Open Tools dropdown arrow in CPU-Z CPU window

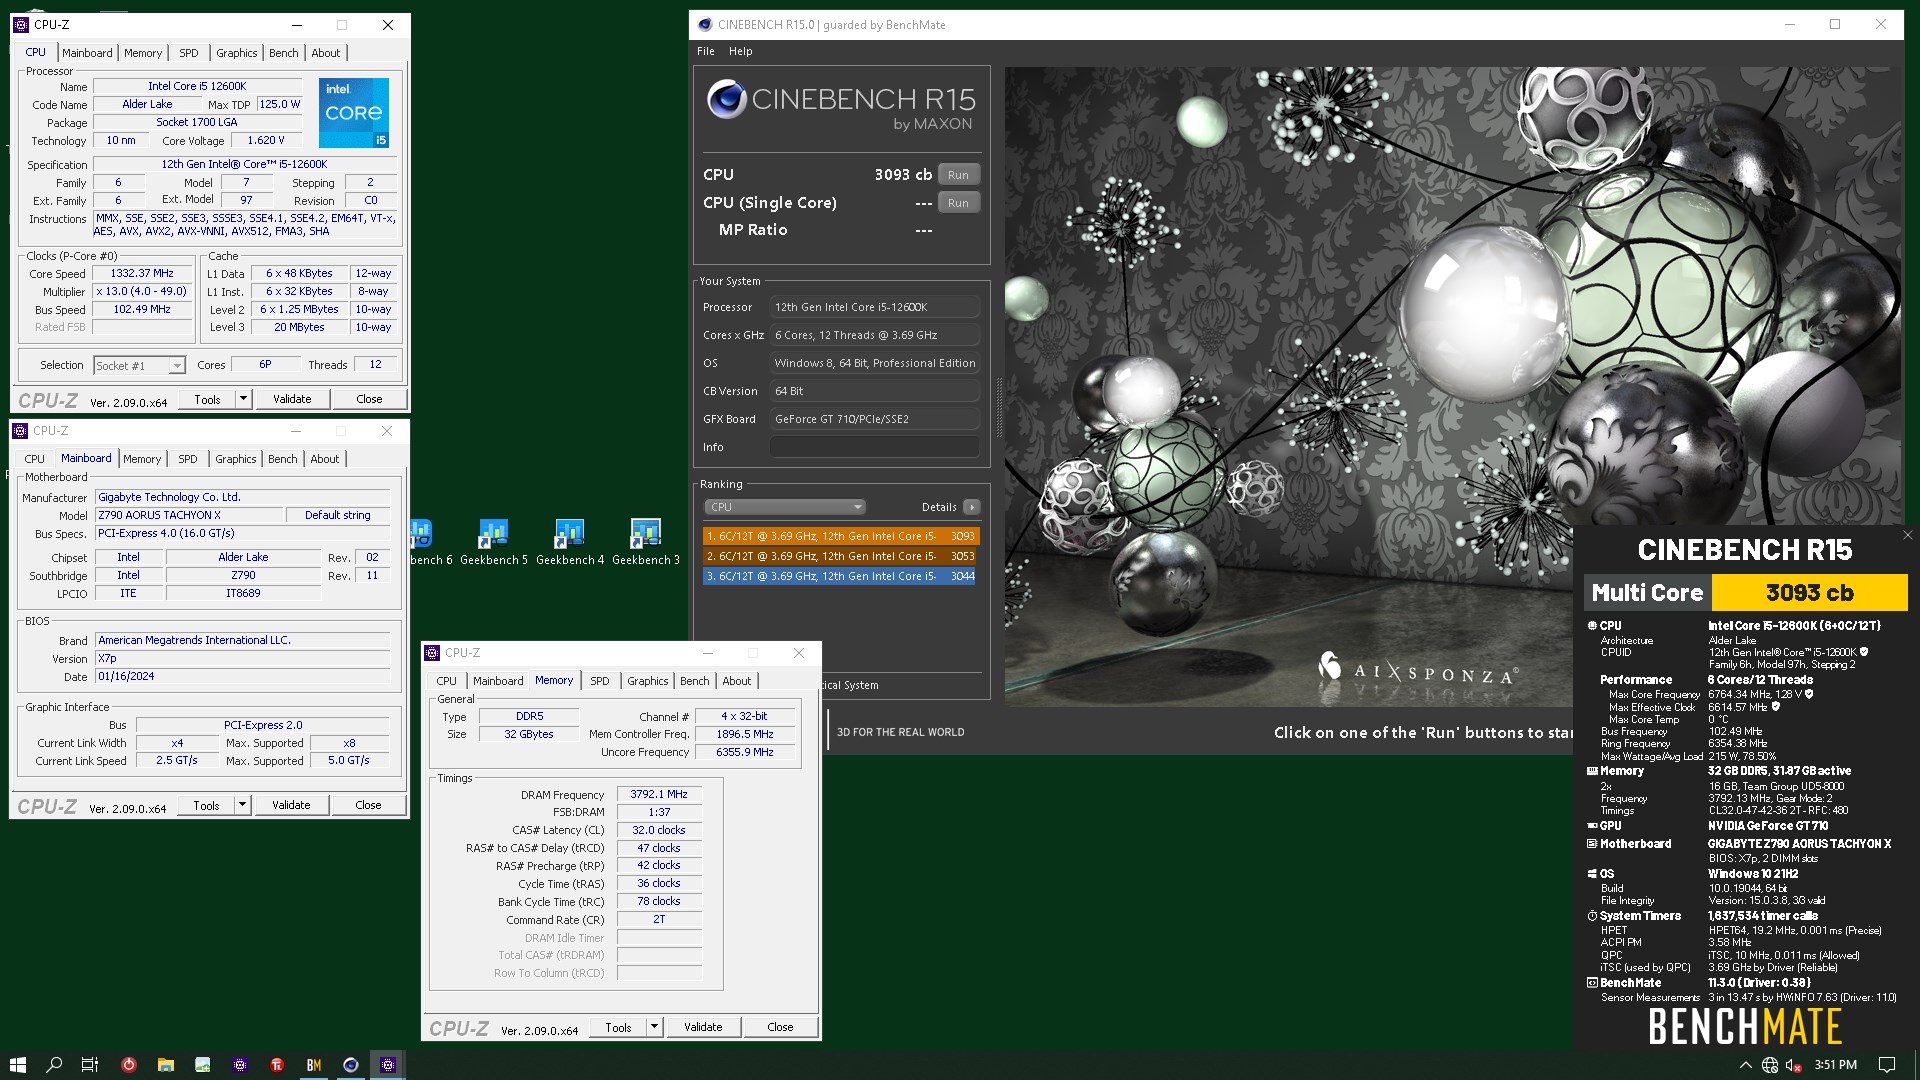[x=242, y=399]
